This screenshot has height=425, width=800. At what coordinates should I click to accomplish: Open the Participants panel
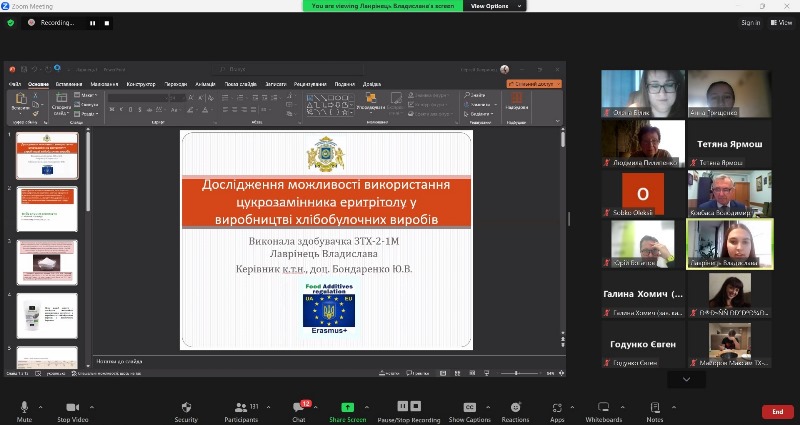[x=240, y=408]
